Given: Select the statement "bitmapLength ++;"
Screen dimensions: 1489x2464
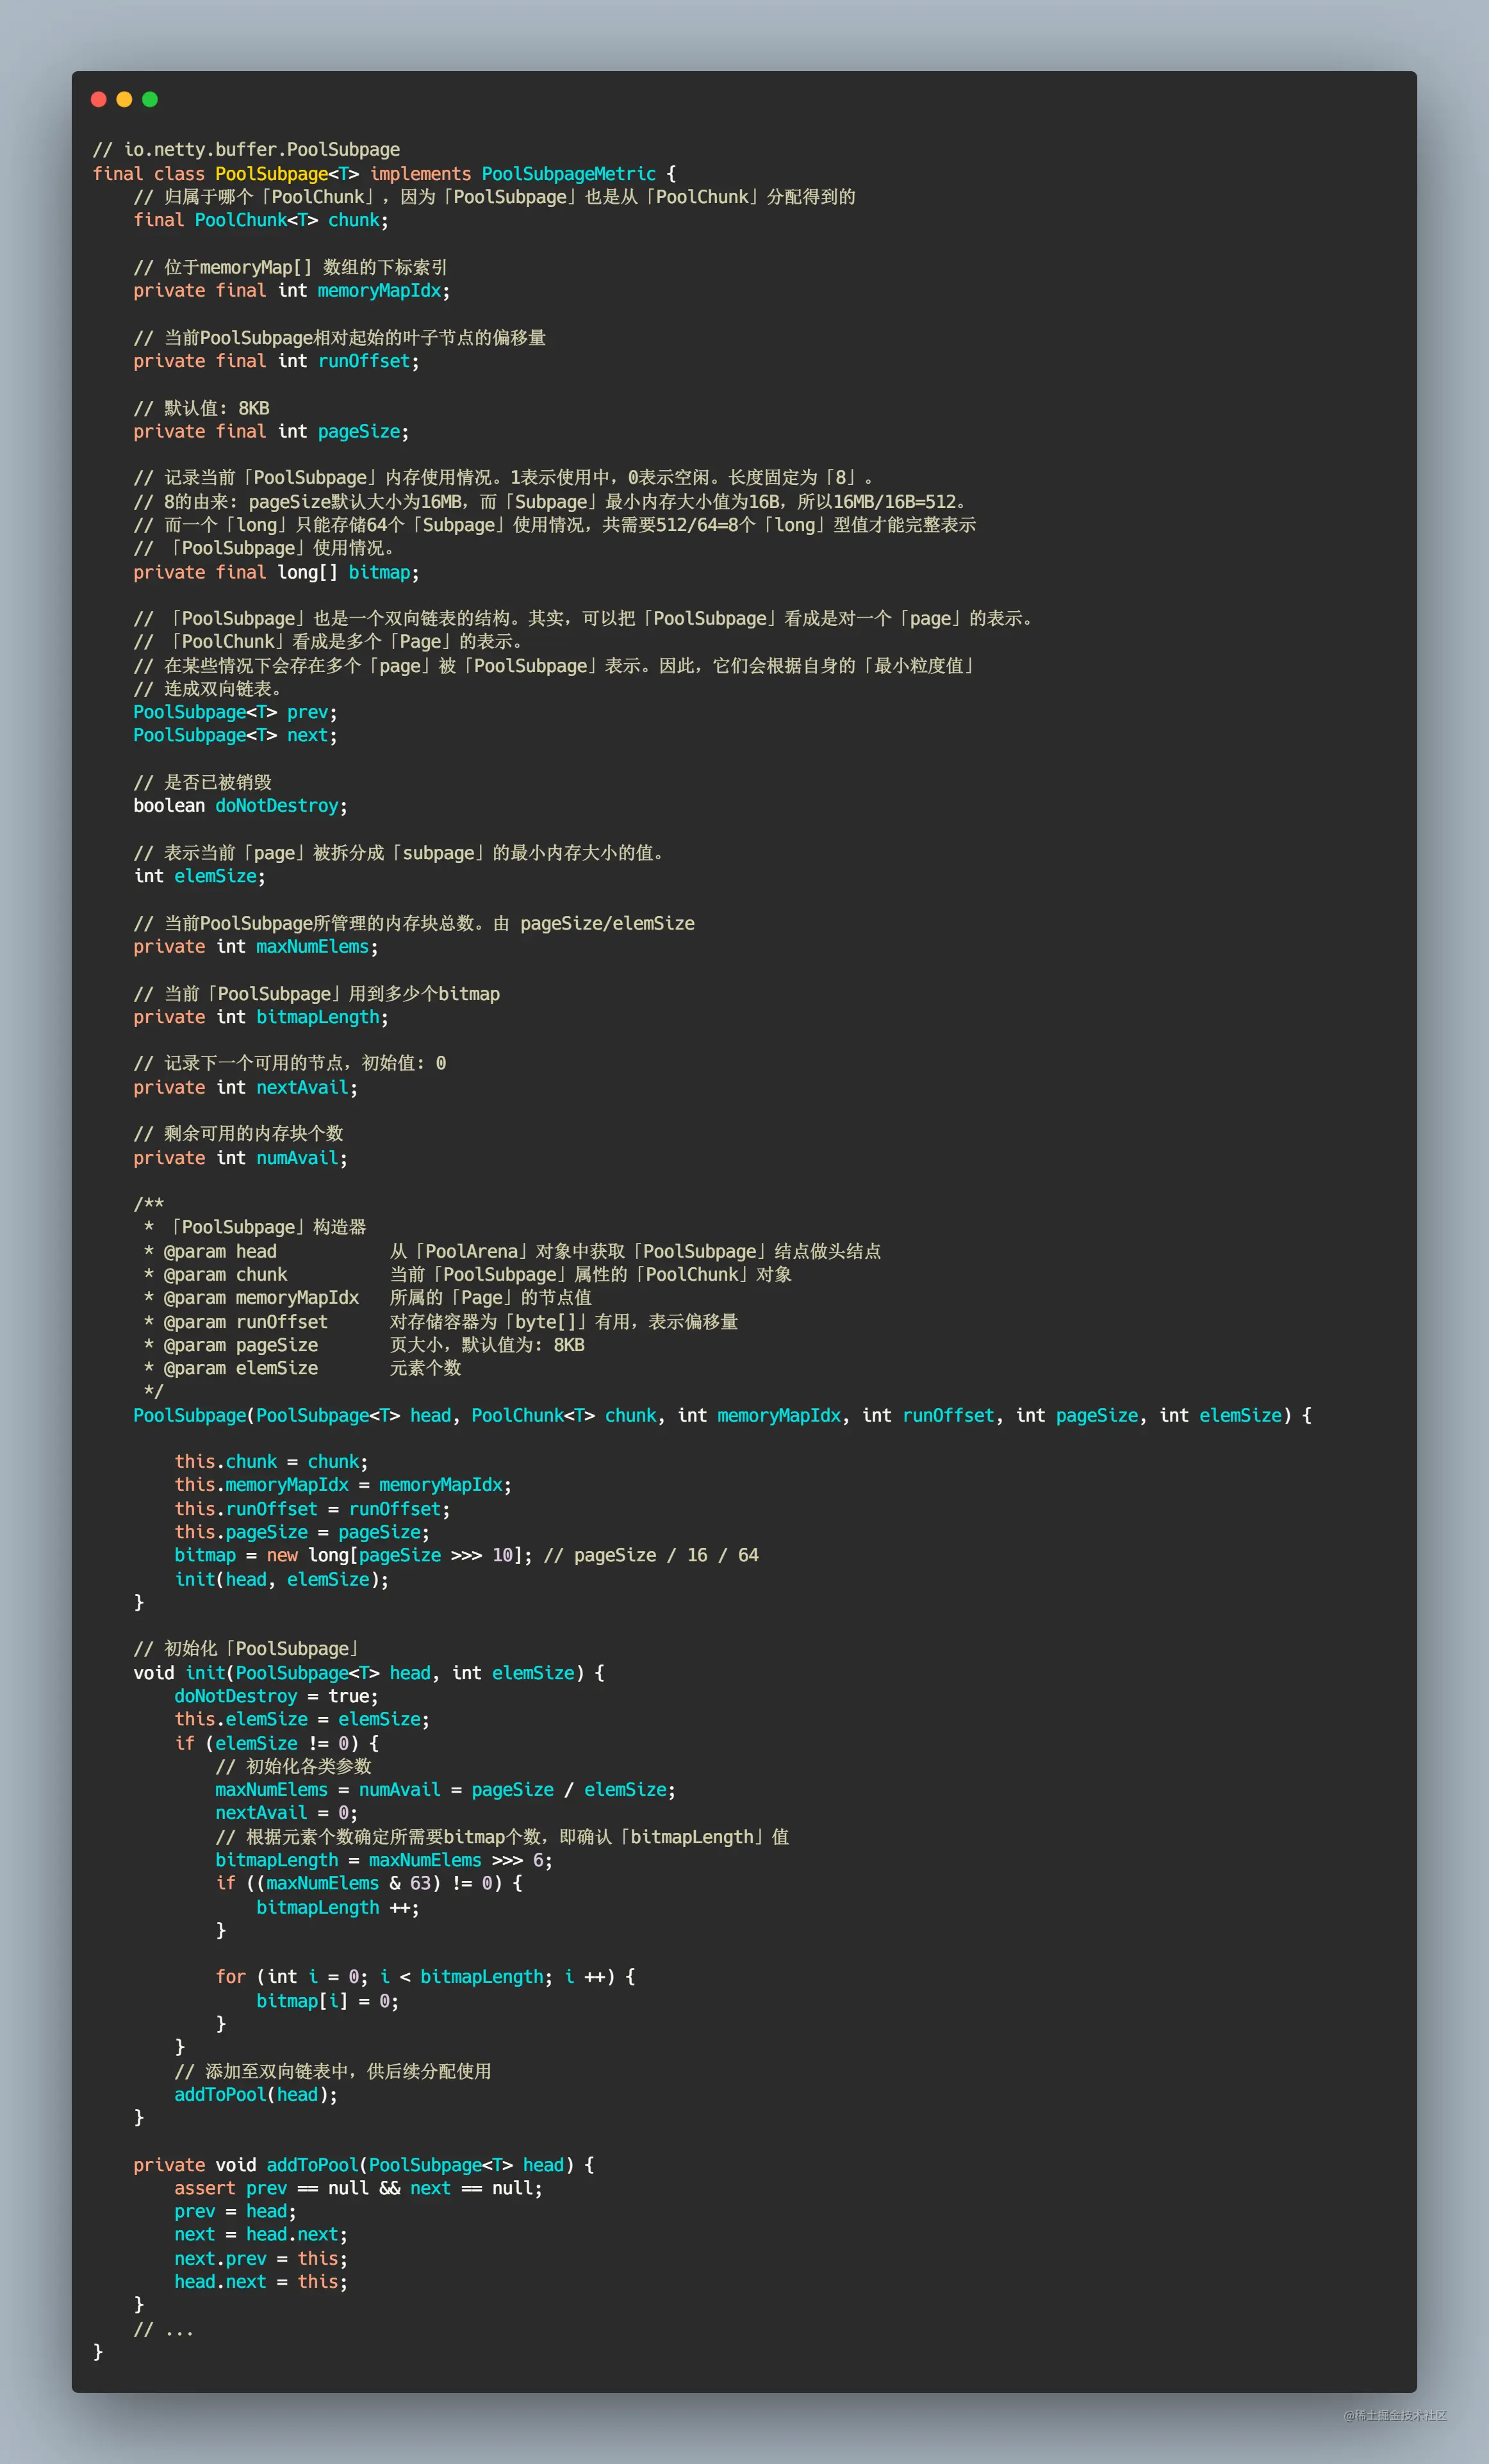Looking at the screenshot, I should [338, 1907].
